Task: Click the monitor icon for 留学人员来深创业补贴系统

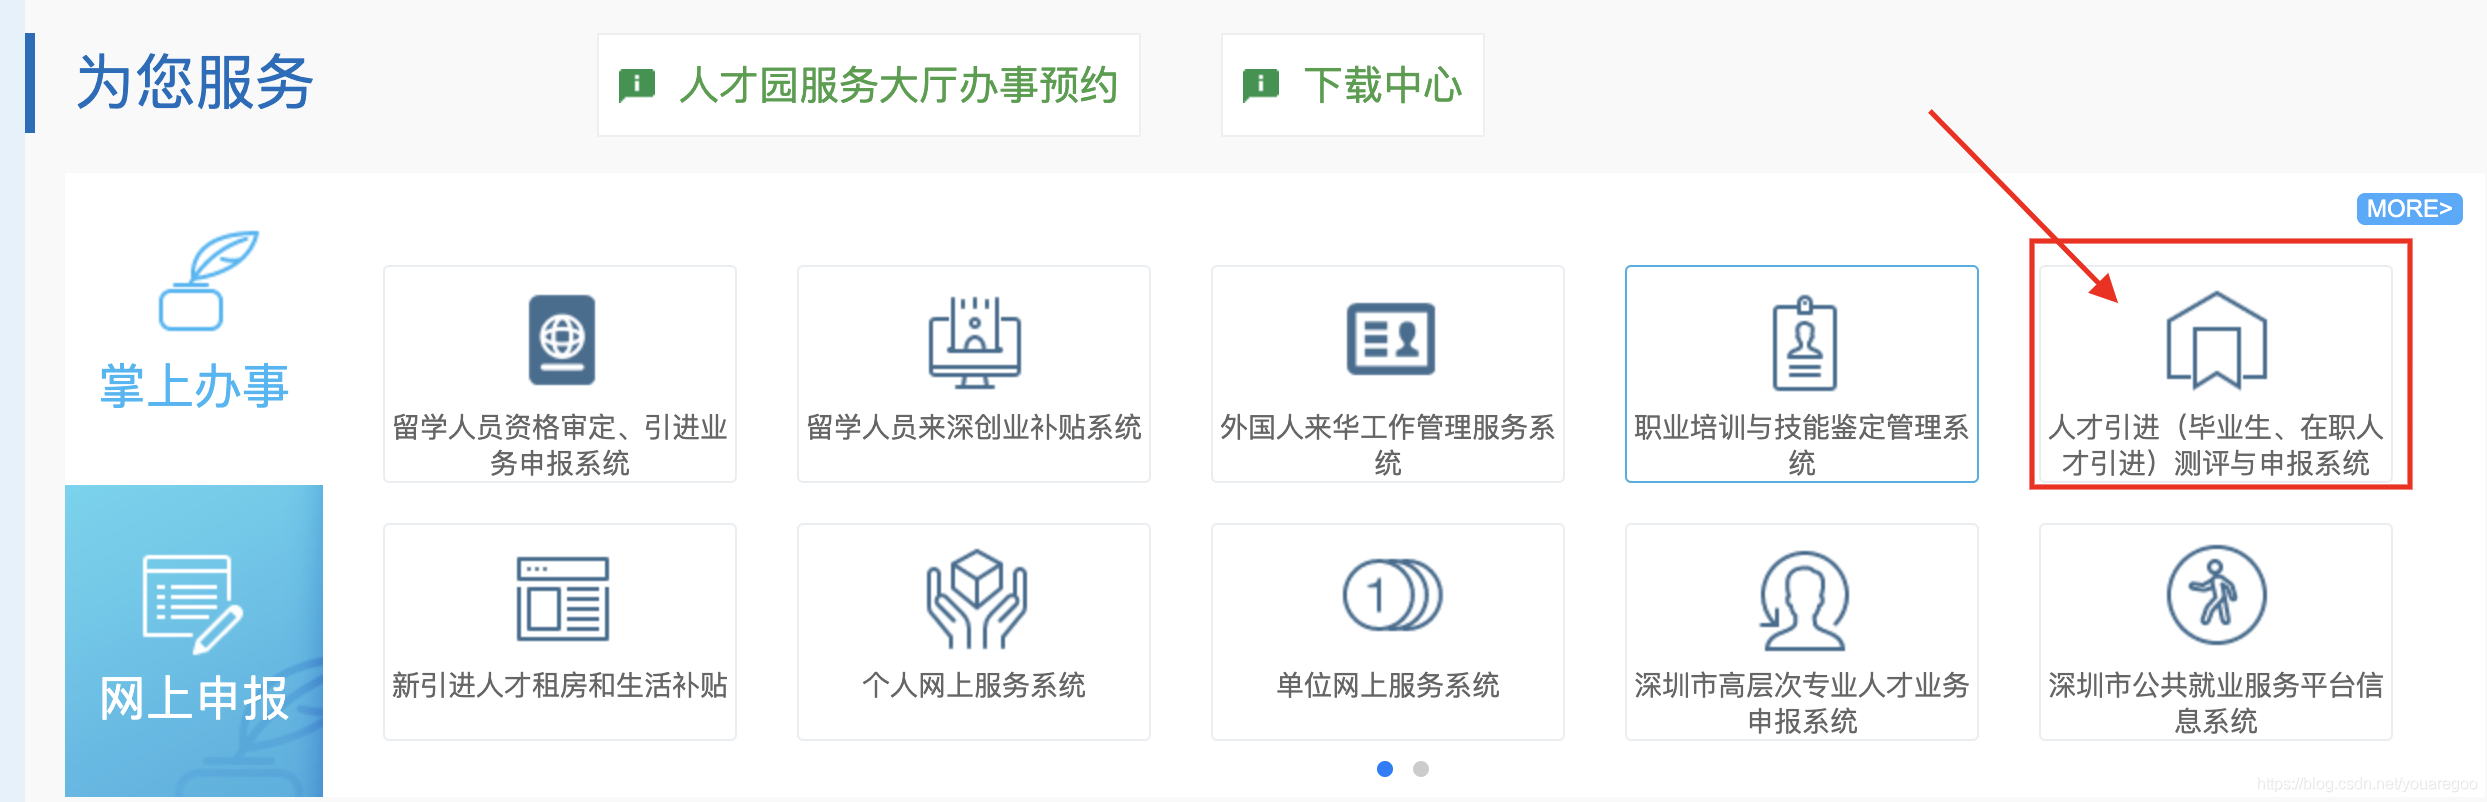Action: tap(974, 341)
